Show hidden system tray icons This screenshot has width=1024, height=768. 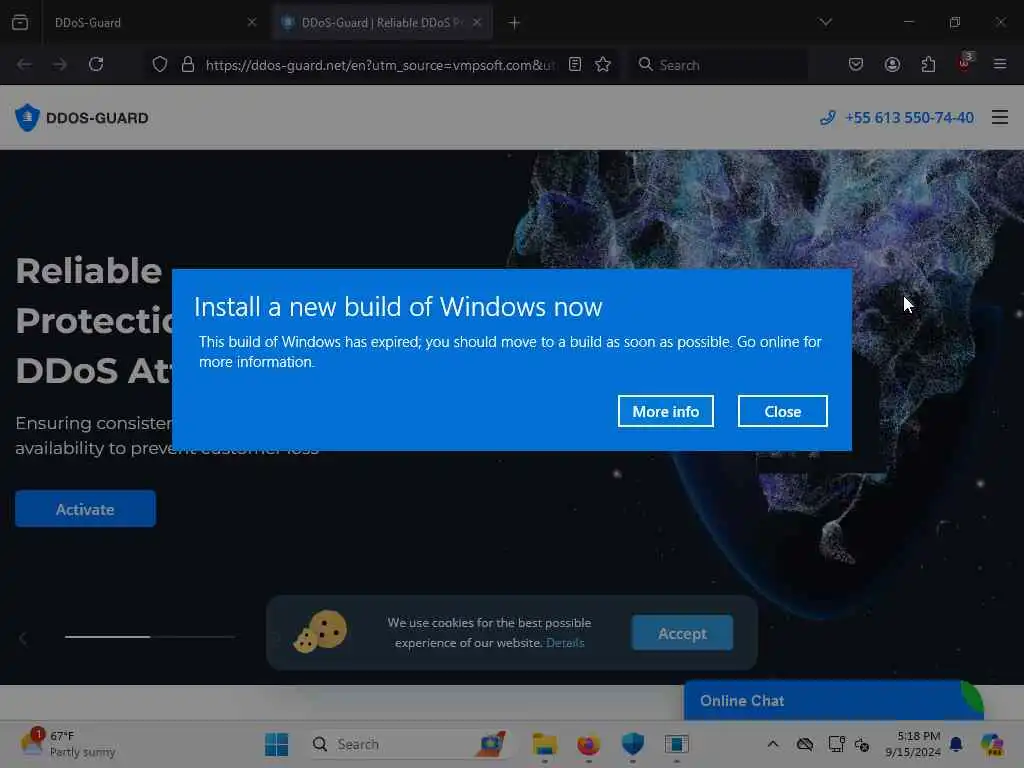point(773,744)
